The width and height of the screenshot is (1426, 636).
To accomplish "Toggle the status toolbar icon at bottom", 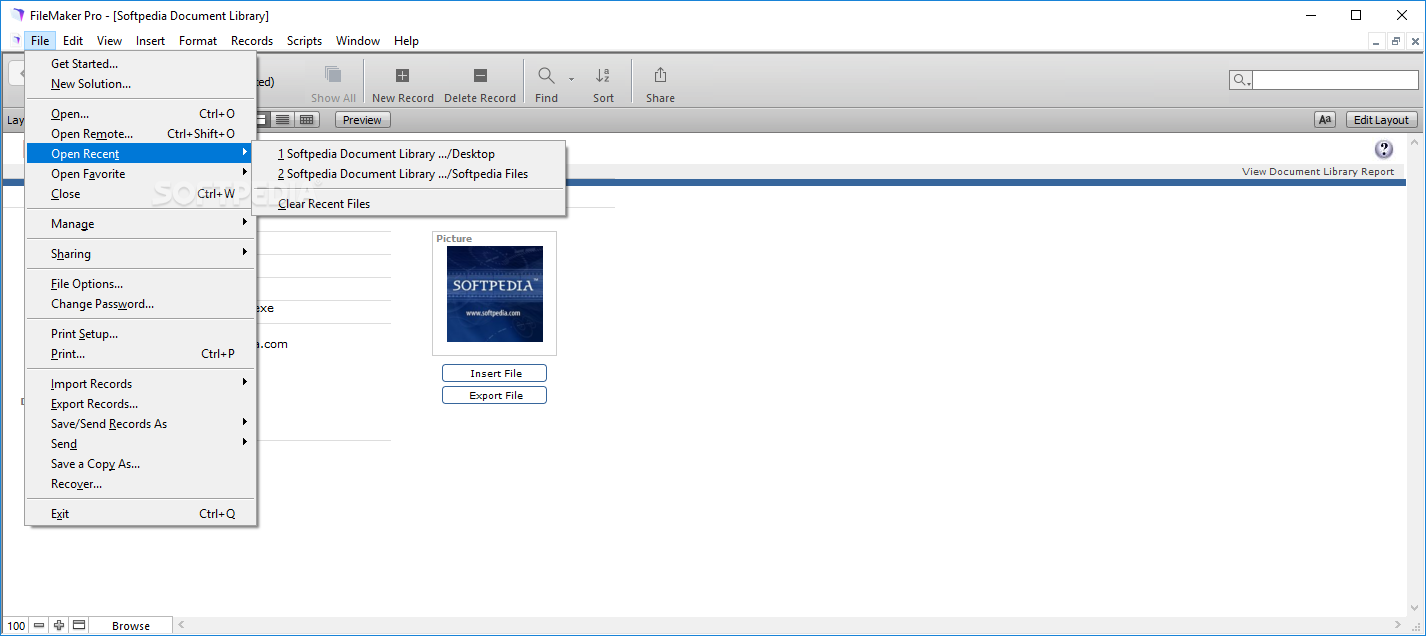I will coord(79,626).
